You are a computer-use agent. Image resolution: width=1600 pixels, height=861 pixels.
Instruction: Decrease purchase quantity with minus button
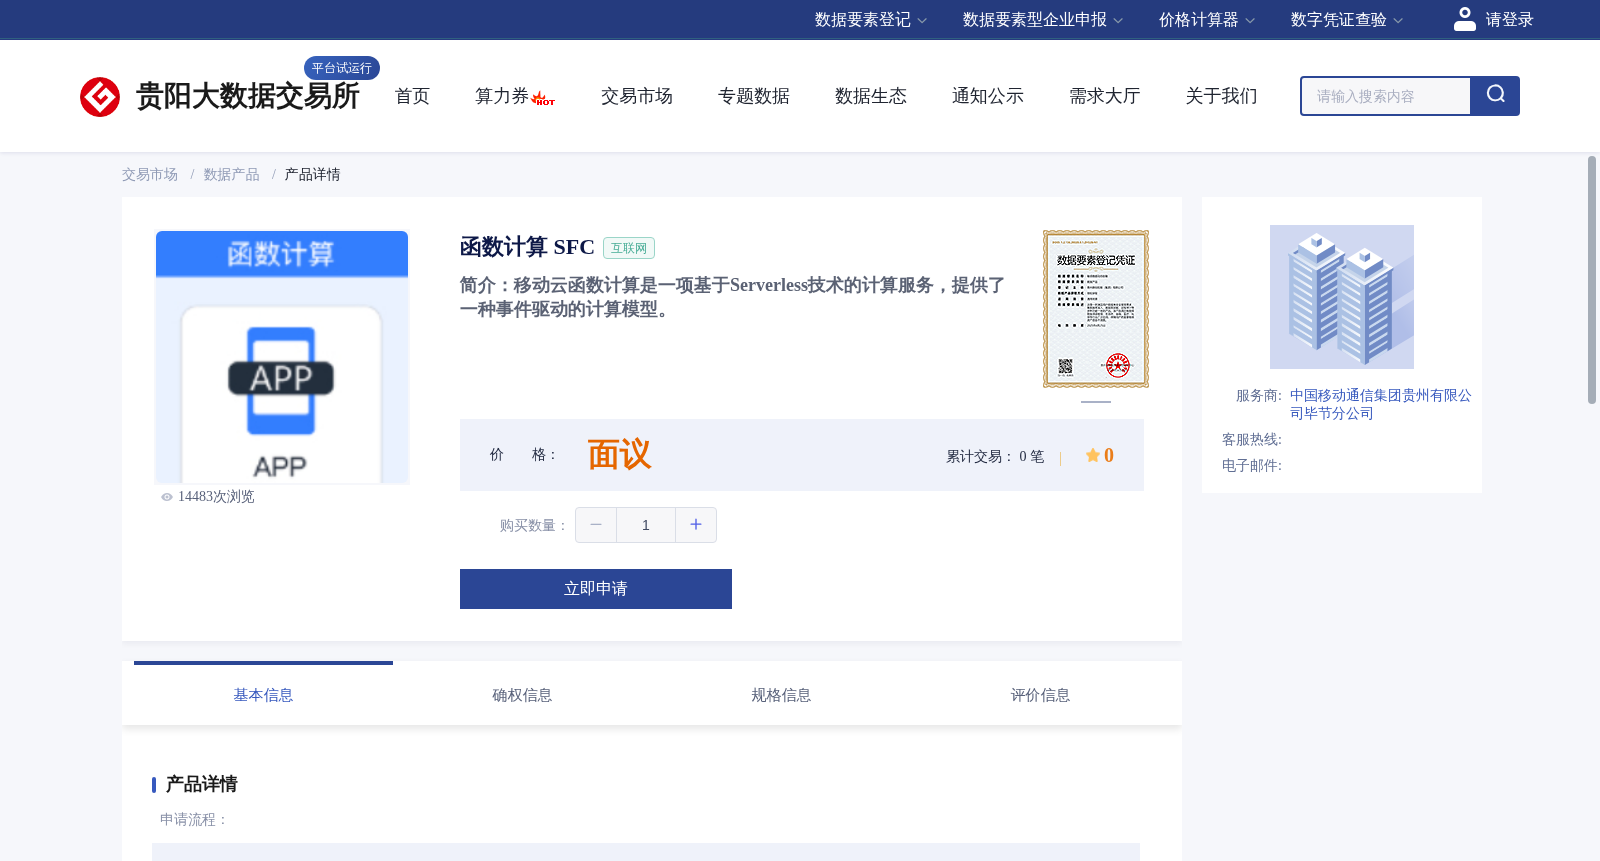click(x=596, y=525)
